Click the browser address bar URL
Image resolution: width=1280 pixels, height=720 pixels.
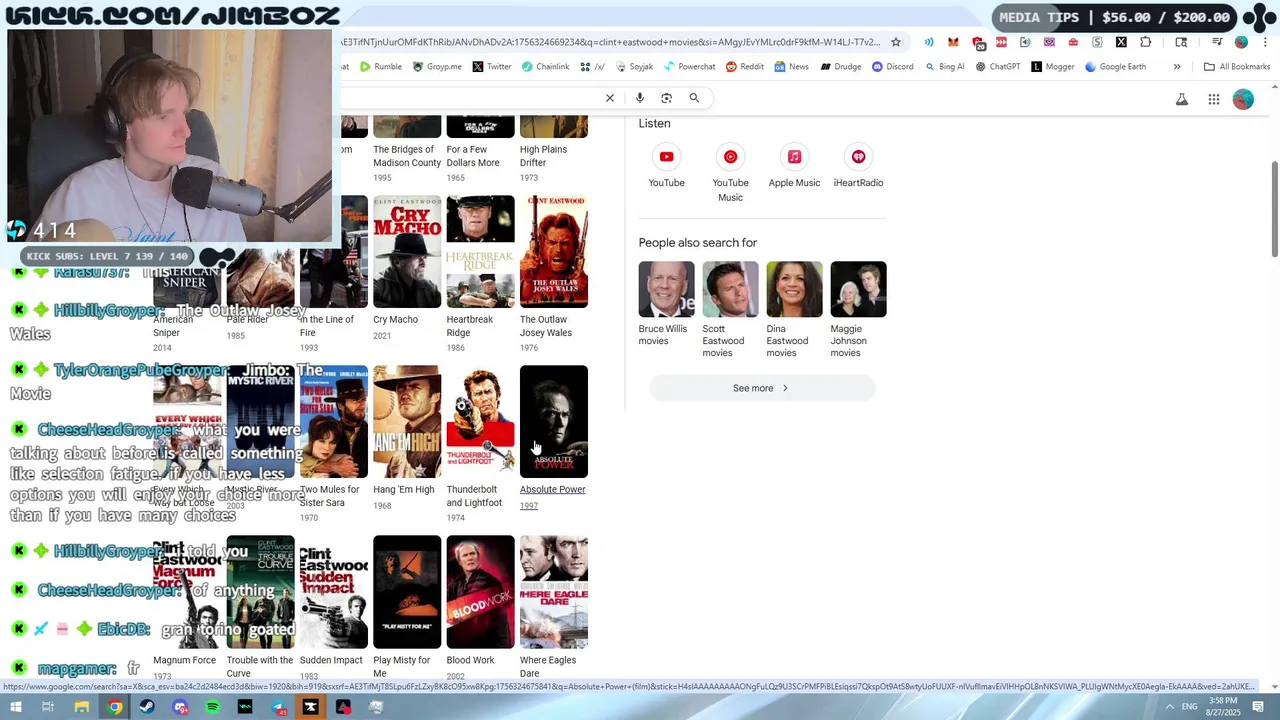[x=610, y=42]
